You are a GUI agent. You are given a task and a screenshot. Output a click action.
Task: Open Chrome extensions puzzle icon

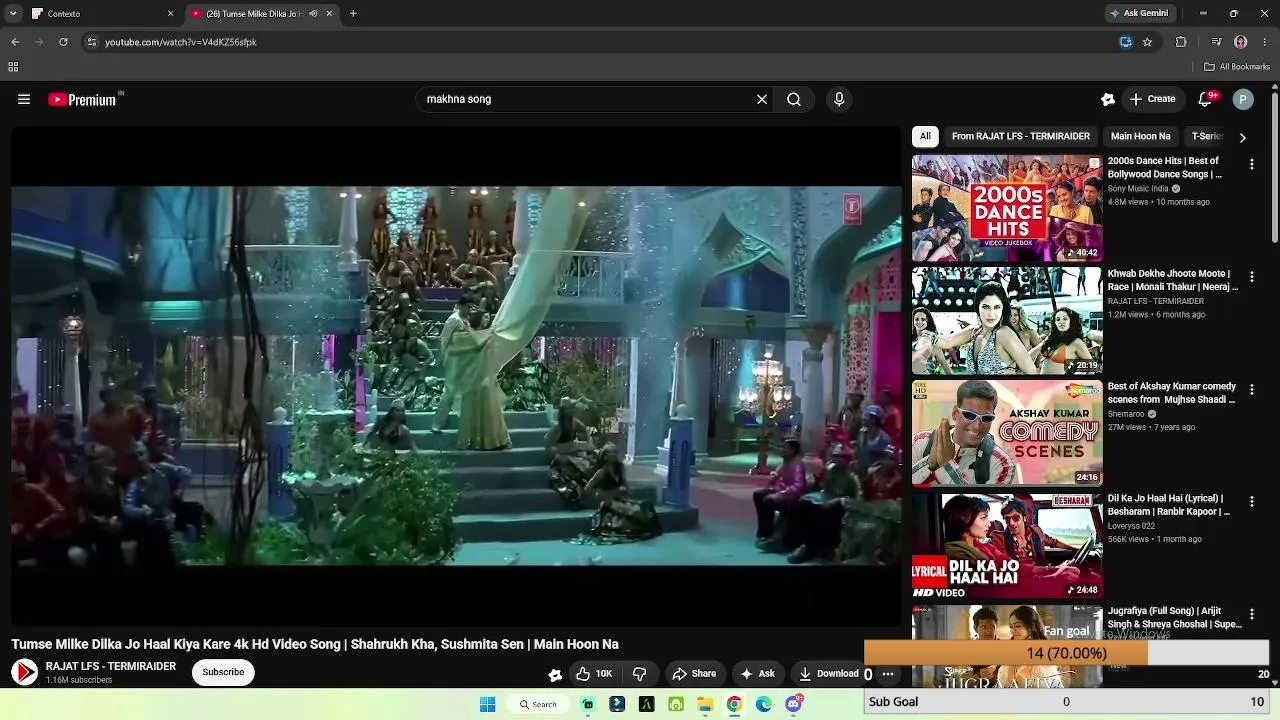click(x=1181, y=42)
